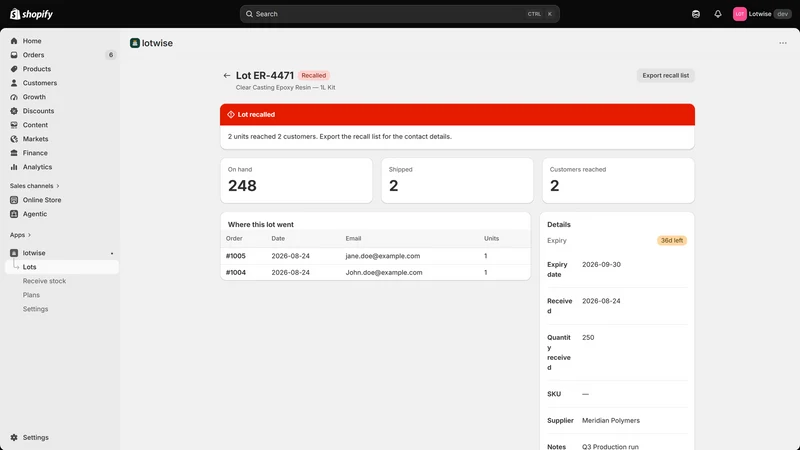Expand the Apps section chevron
The width and height of the screenshot is (800, 450).
(29, 235)
